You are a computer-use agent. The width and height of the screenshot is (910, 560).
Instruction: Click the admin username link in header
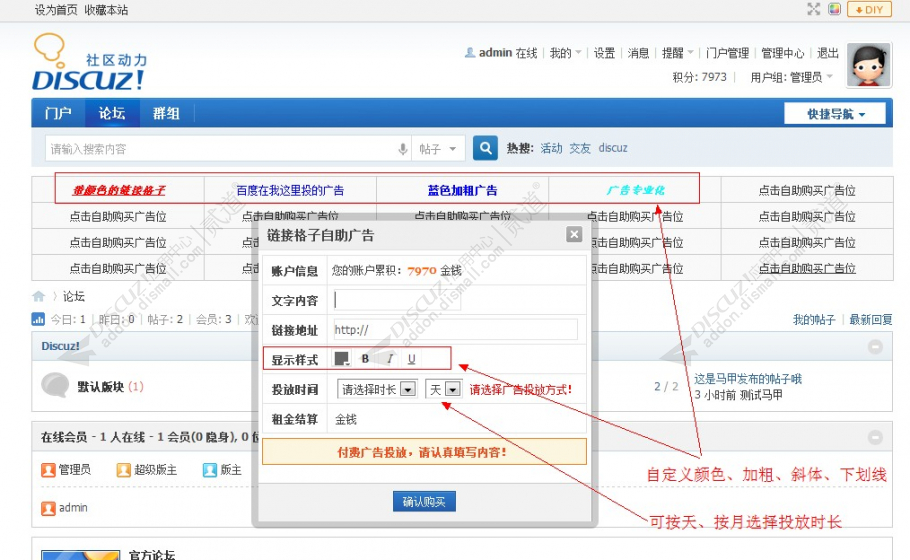tap(495, 53)
